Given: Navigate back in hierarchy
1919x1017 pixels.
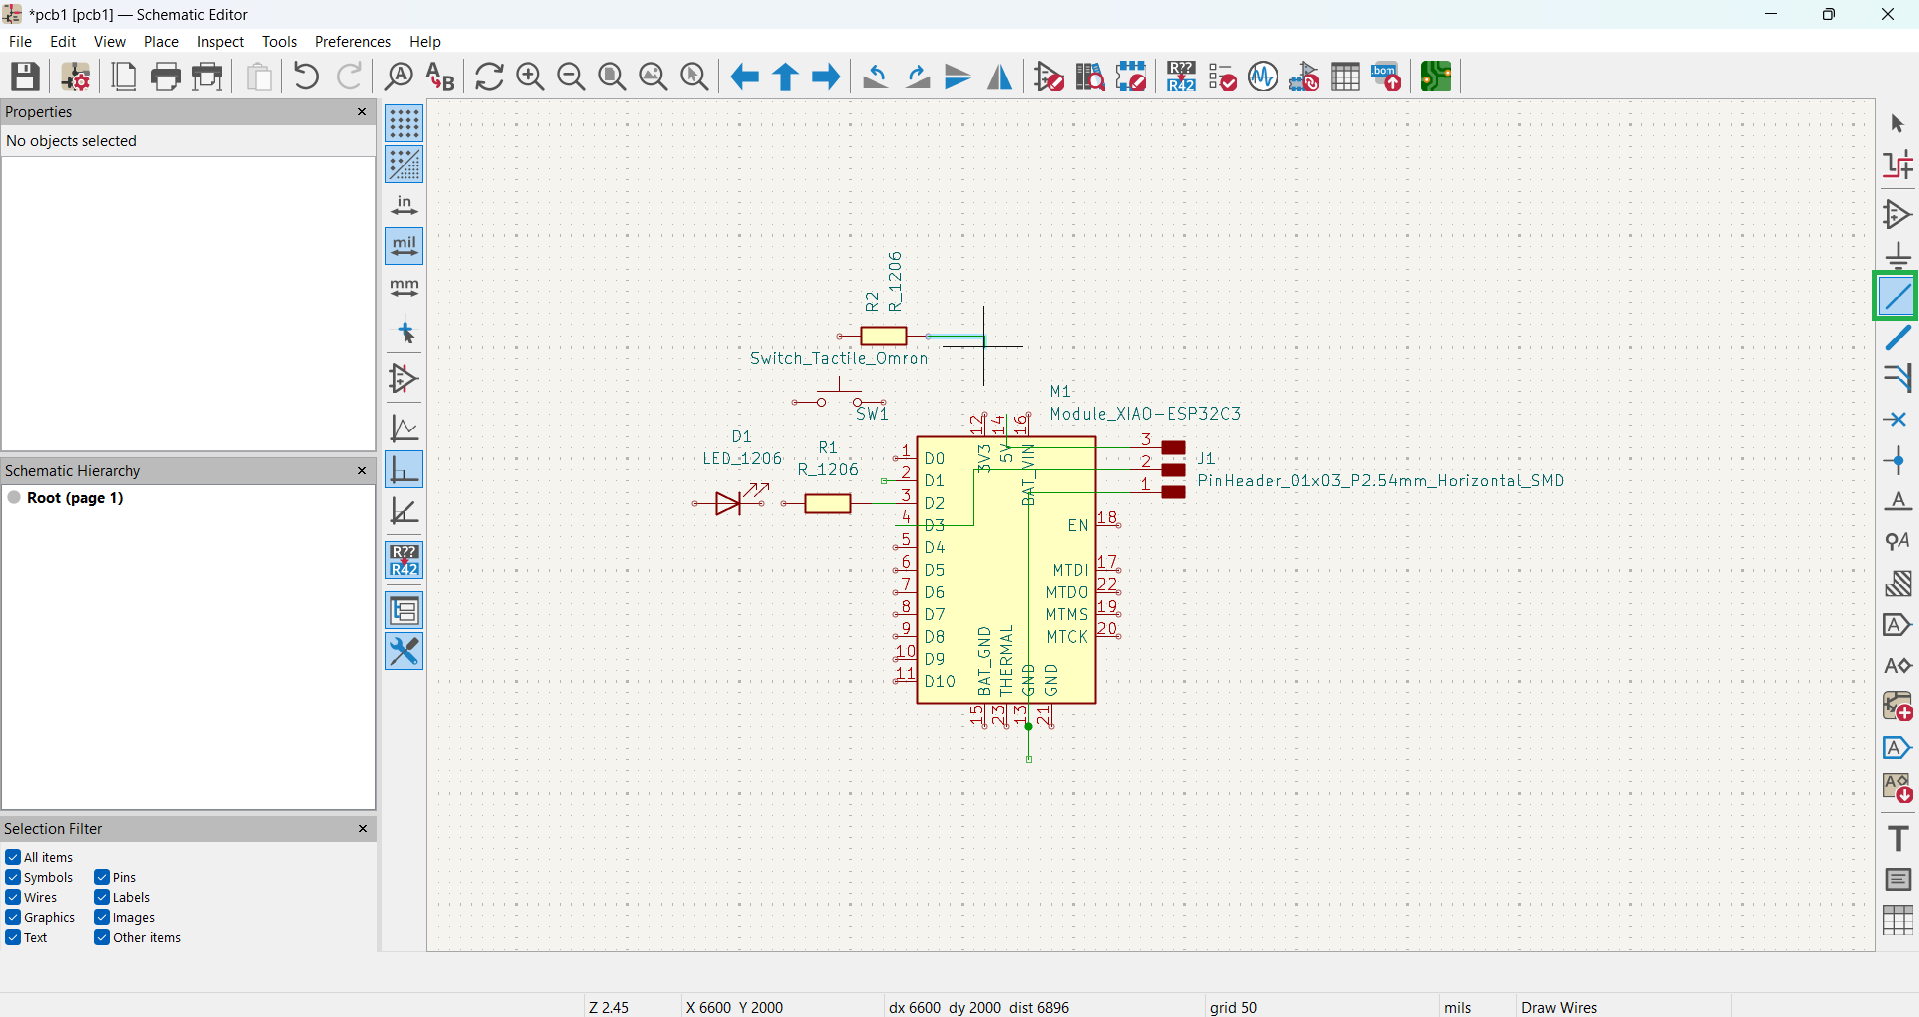Looking at the screenshot, I should point(744,76).
